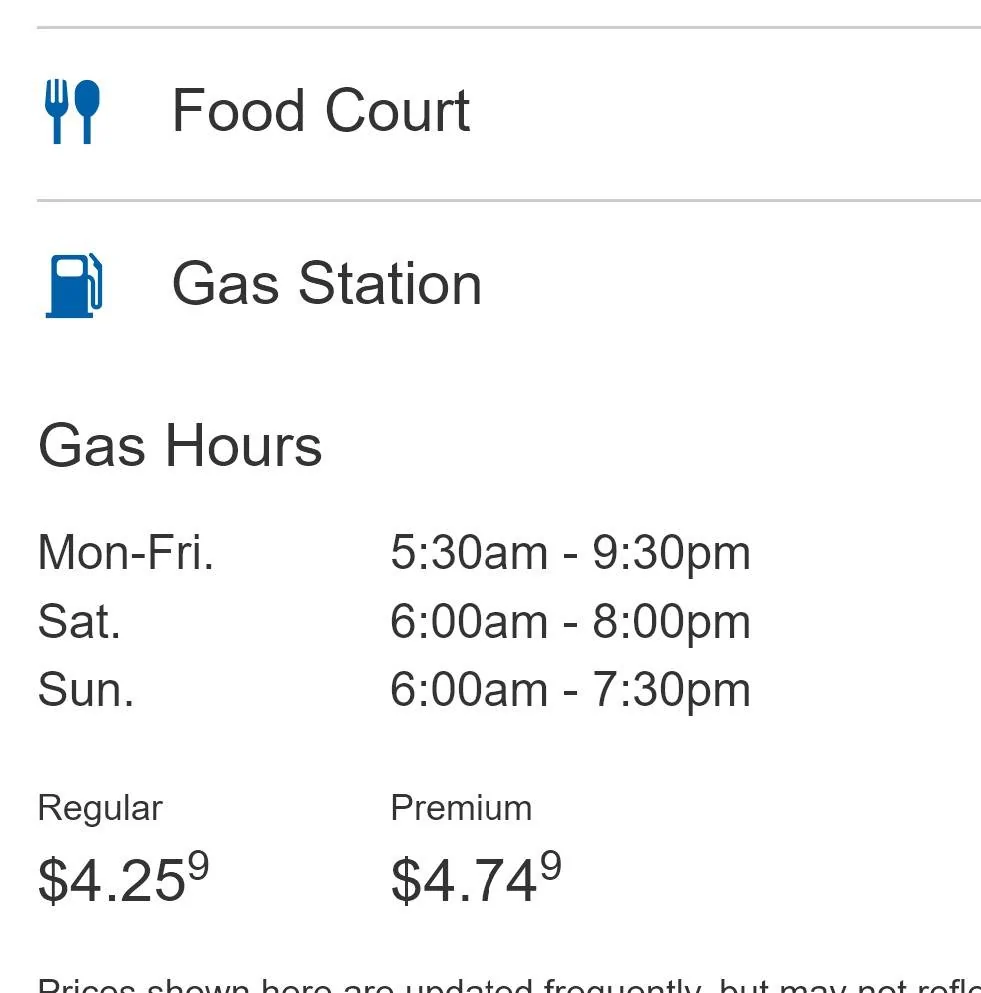
Task: Click the Gas Station pump icon
Action: coord(73,285)
